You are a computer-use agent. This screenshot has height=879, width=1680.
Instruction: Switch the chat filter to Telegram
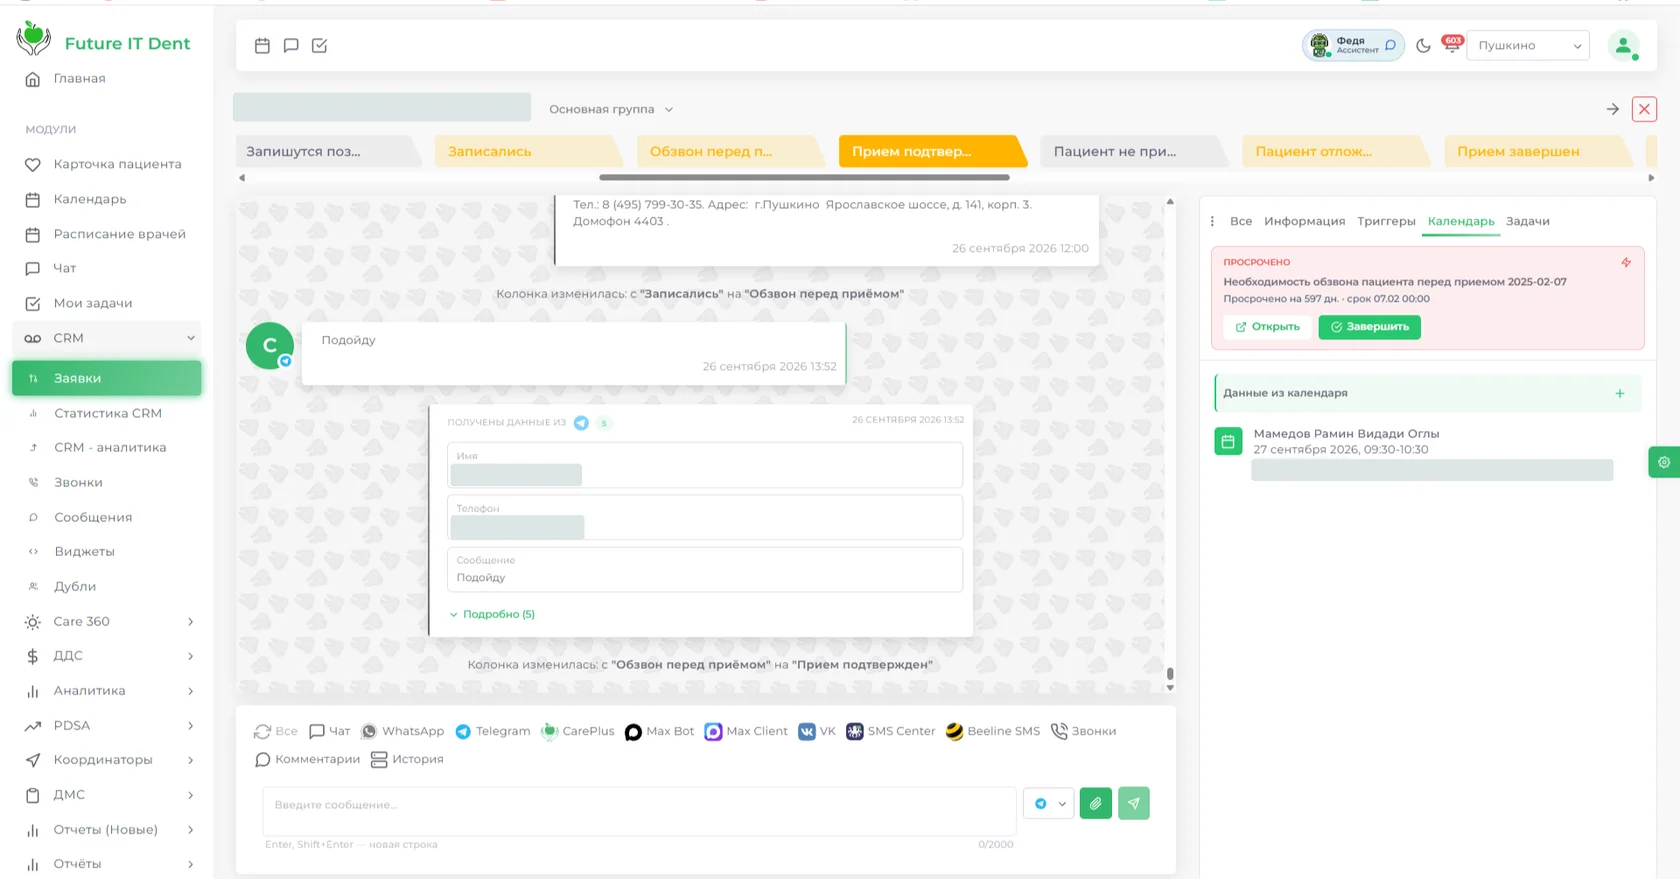click(x=493, y=731)
